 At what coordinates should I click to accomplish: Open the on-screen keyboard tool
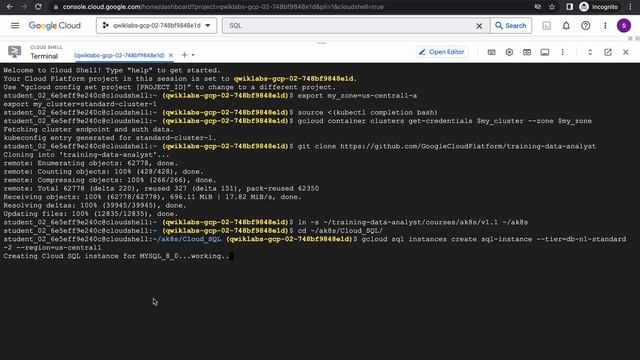click(x=491, y=52)
